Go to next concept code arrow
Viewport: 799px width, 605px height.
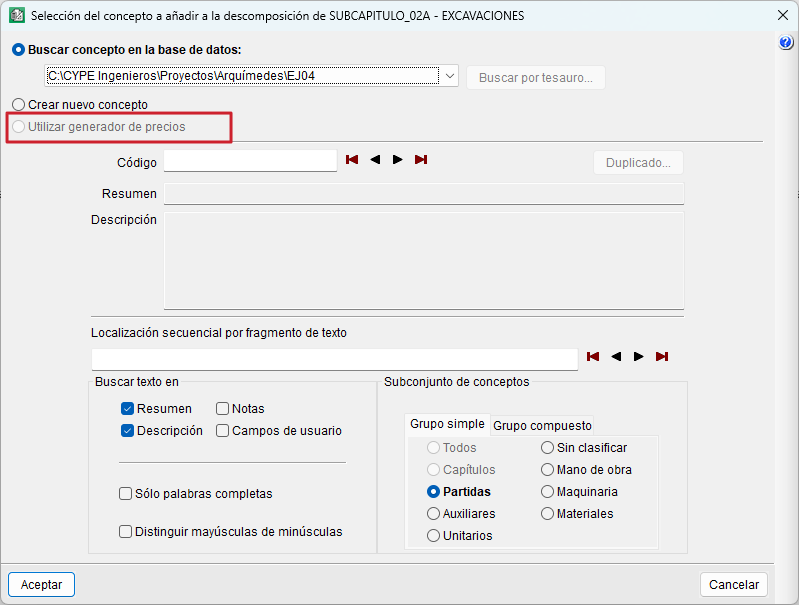click(x=397, y=160)
